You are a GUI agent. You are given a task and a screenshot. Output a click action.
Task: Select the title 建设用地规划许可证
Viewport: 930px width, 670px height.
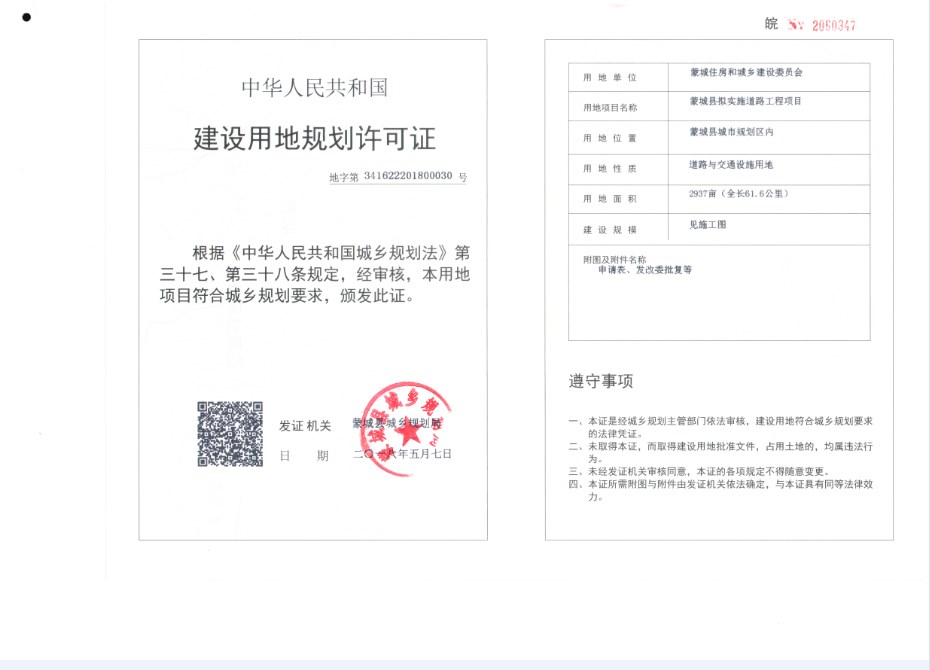click(x=314, y=139)
